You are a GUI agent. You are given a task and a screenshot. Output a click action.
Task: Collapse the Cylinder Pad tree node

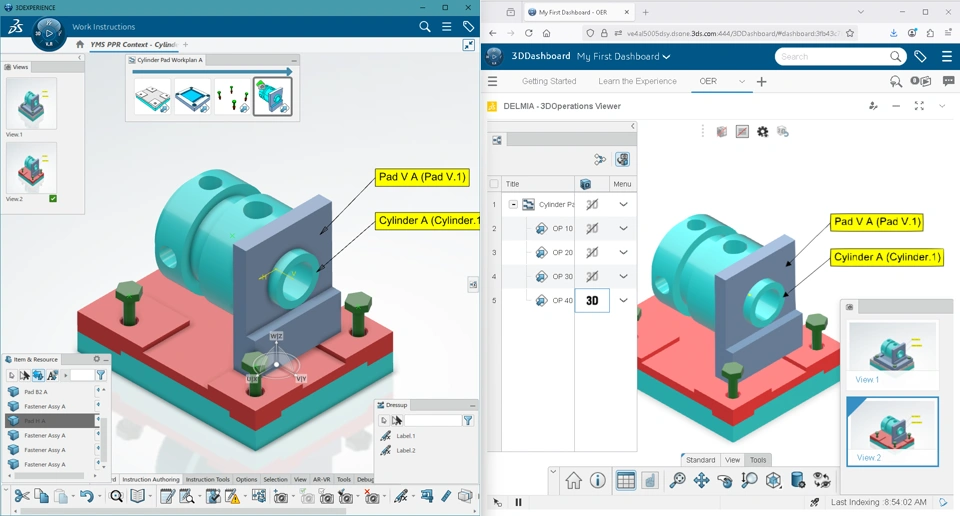point(513,204)
